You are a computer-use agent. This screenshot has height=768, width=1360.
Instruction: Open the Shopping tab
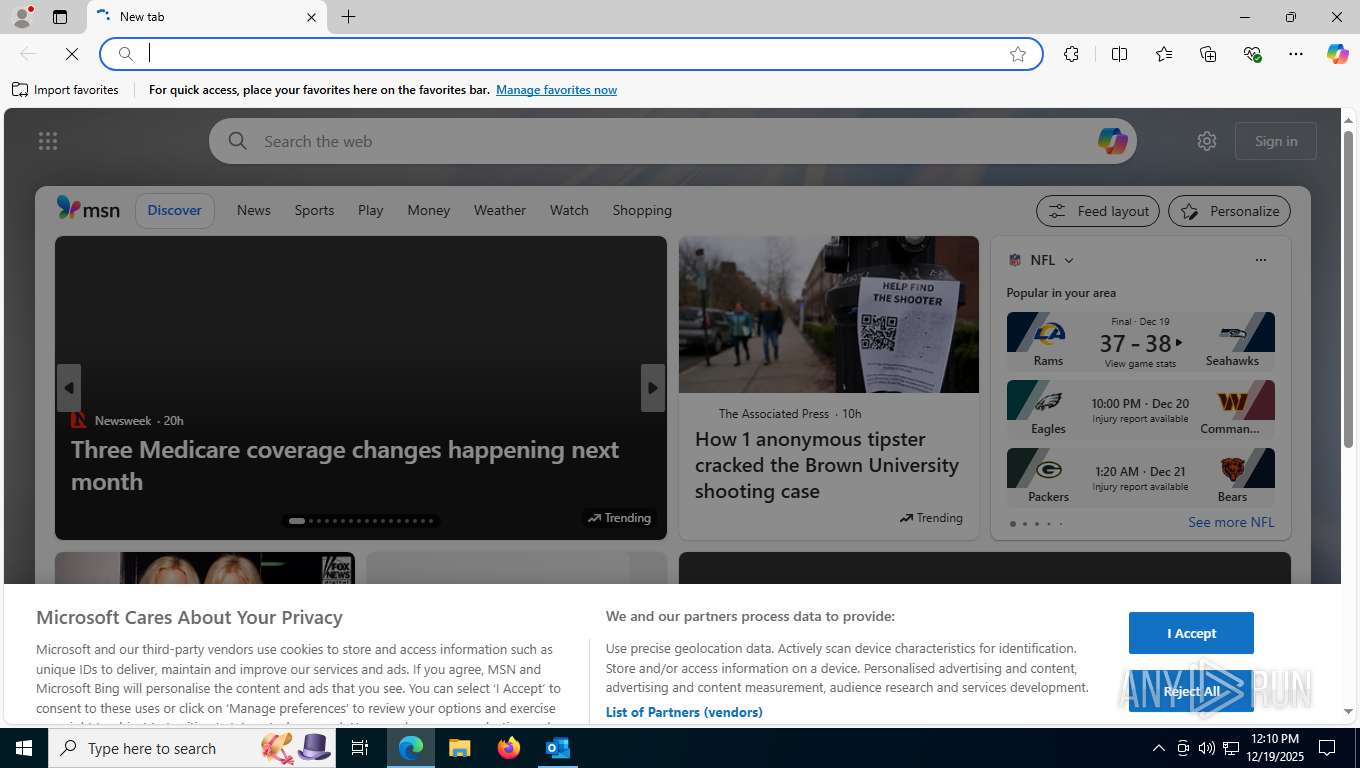point(642,210)
